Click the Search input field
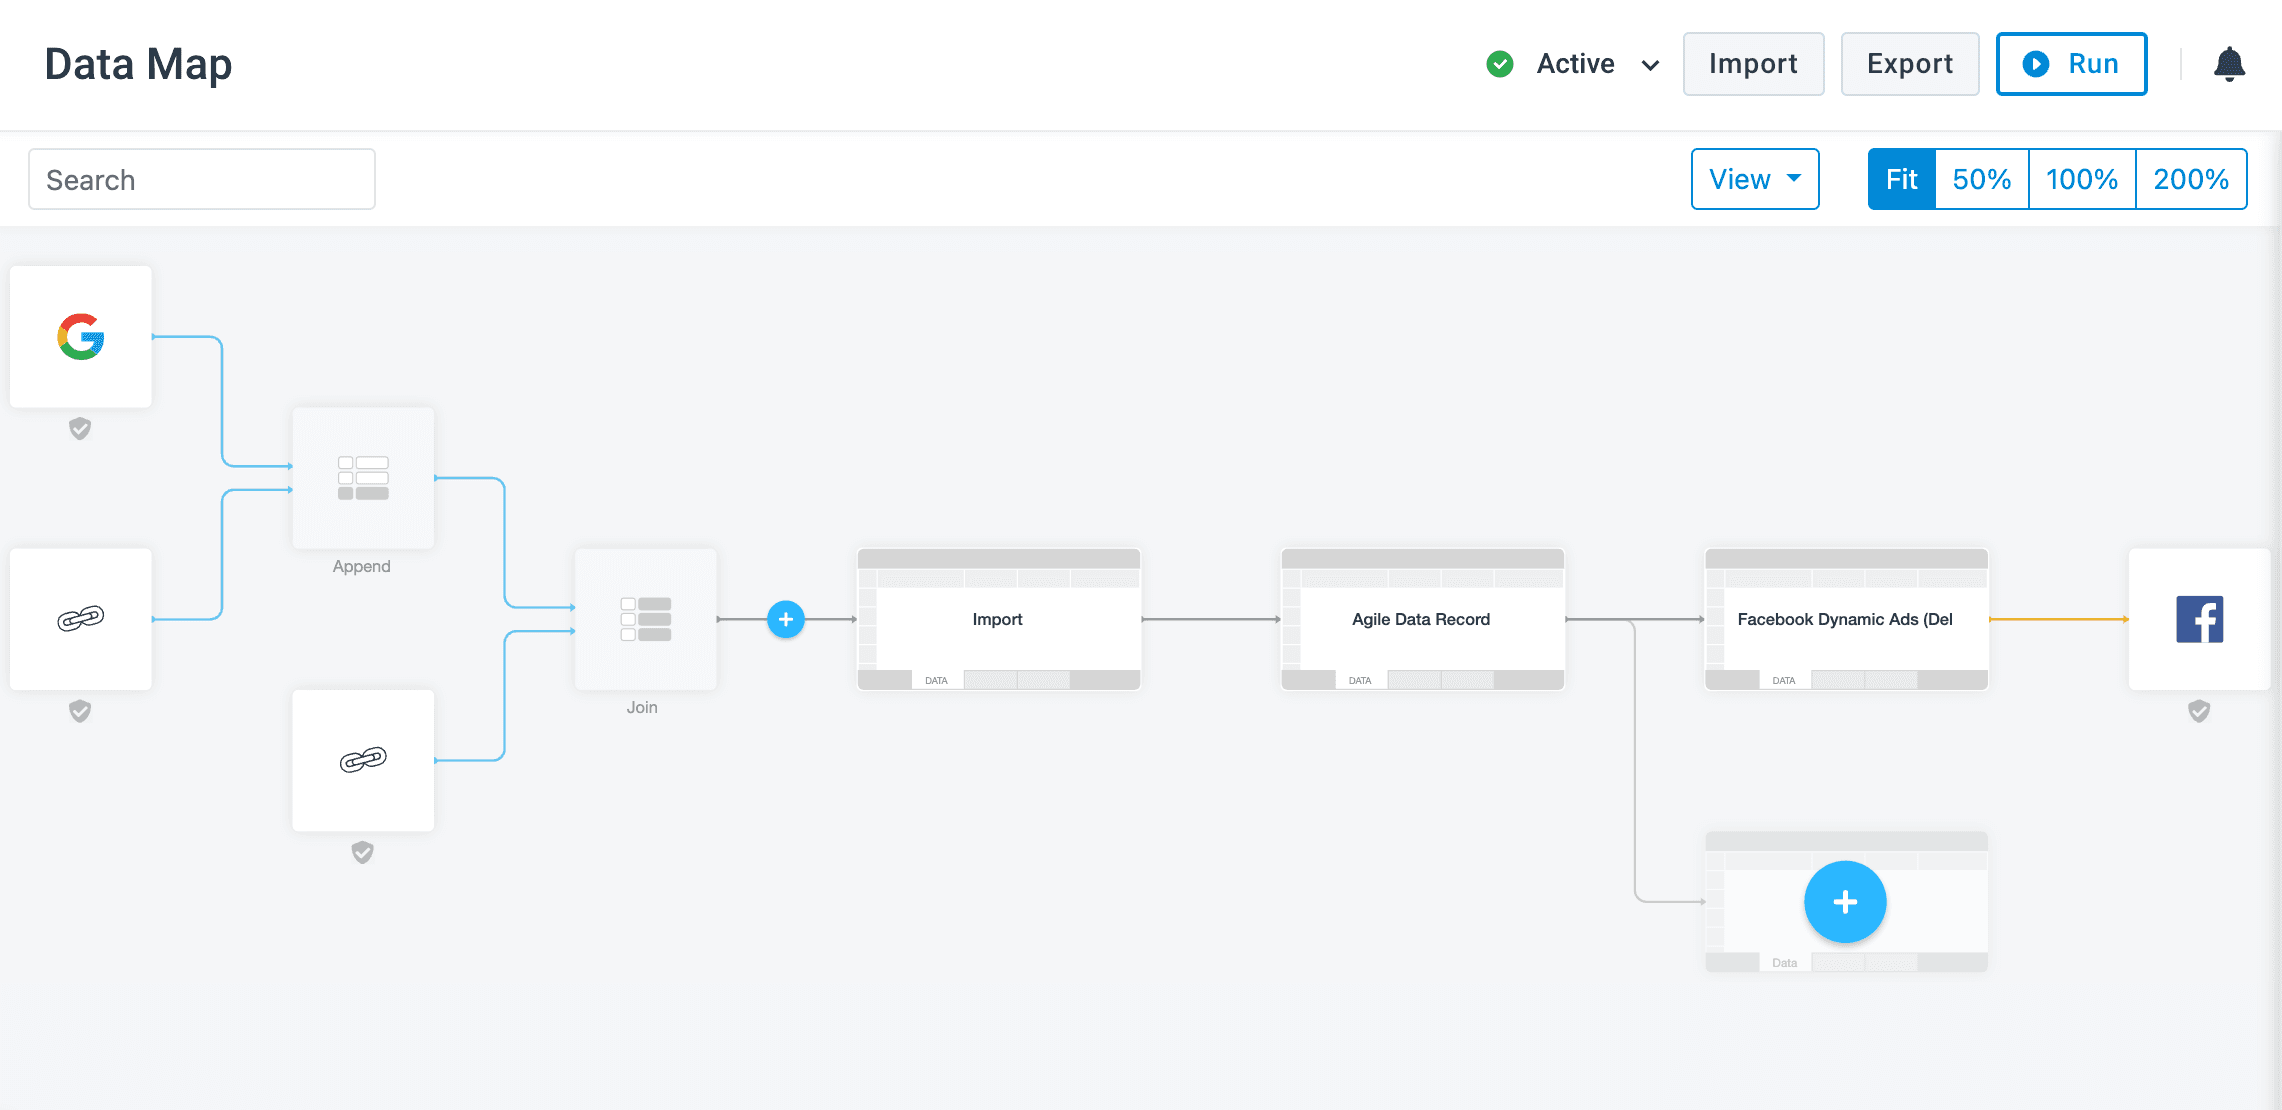This screenshot has width=2282, height=1110. click(x=202, y=180)
